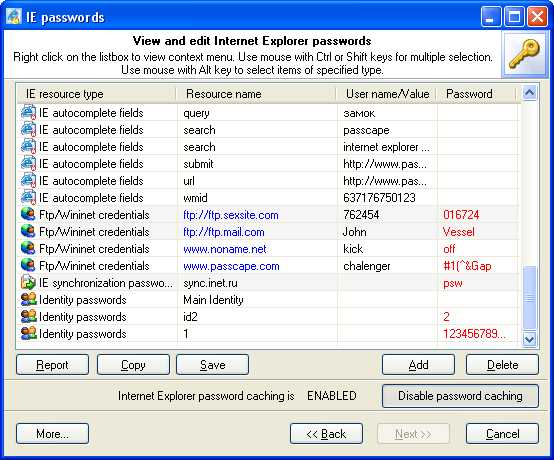Viewport: 554px width, 460px height.
Task: Select the Main Identity resource name
Action: [213, 300]
